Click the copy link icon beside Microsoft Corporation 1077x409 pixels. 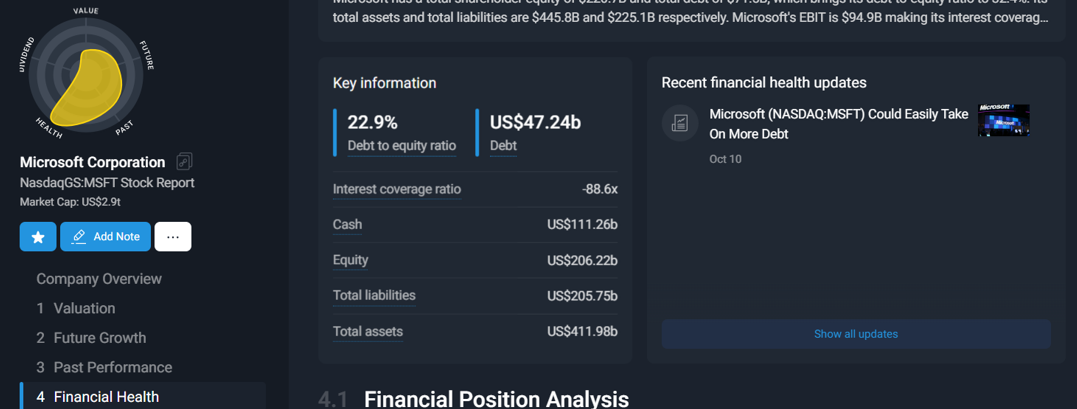(x=184, y=162)
